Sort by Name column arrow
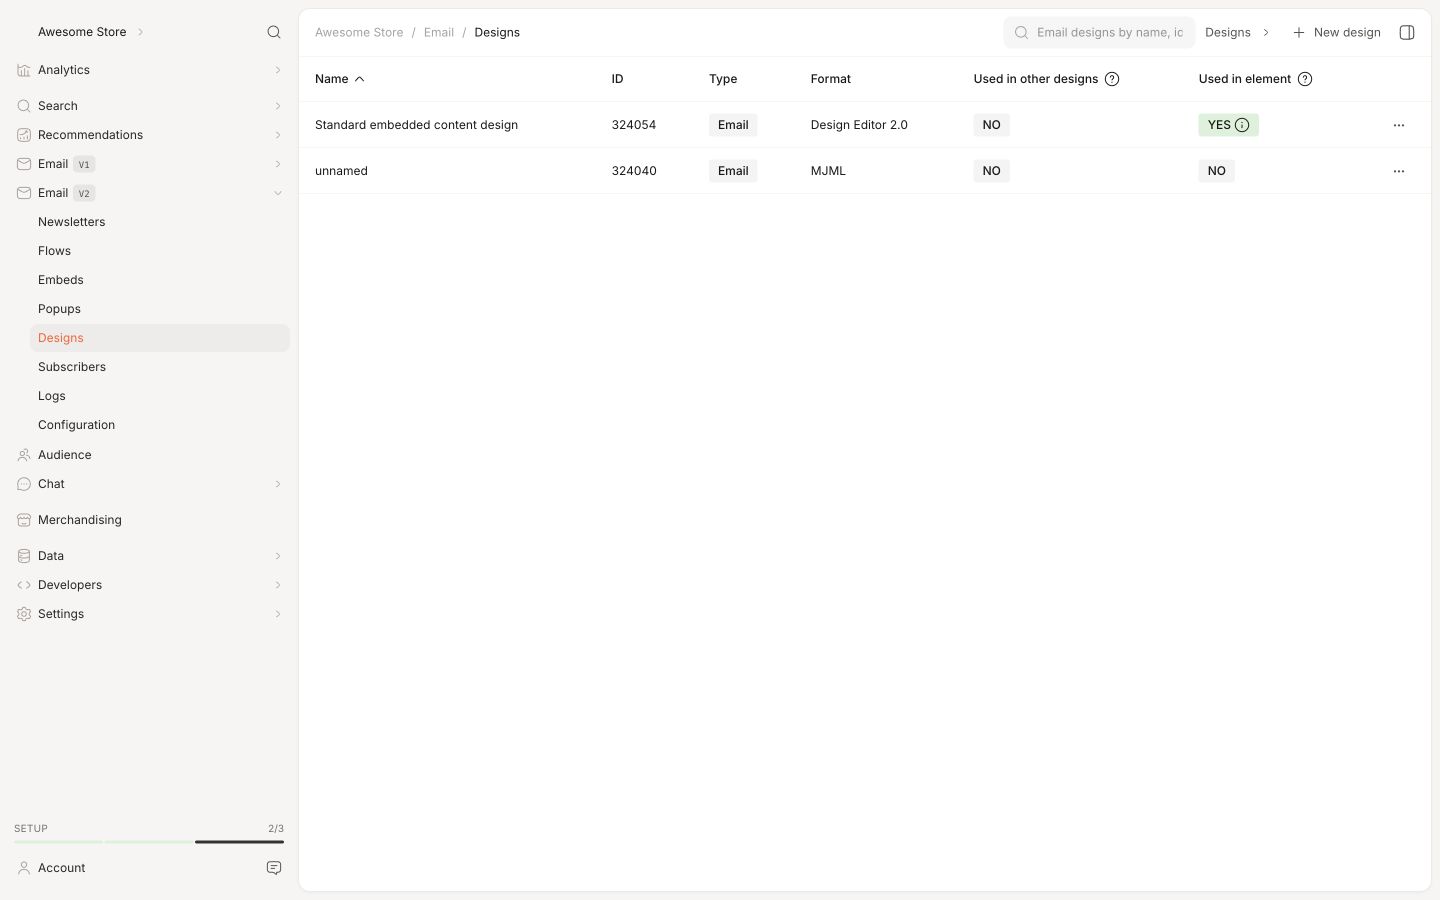Screen dimensions: 1440x900 (x=360, y=79)
